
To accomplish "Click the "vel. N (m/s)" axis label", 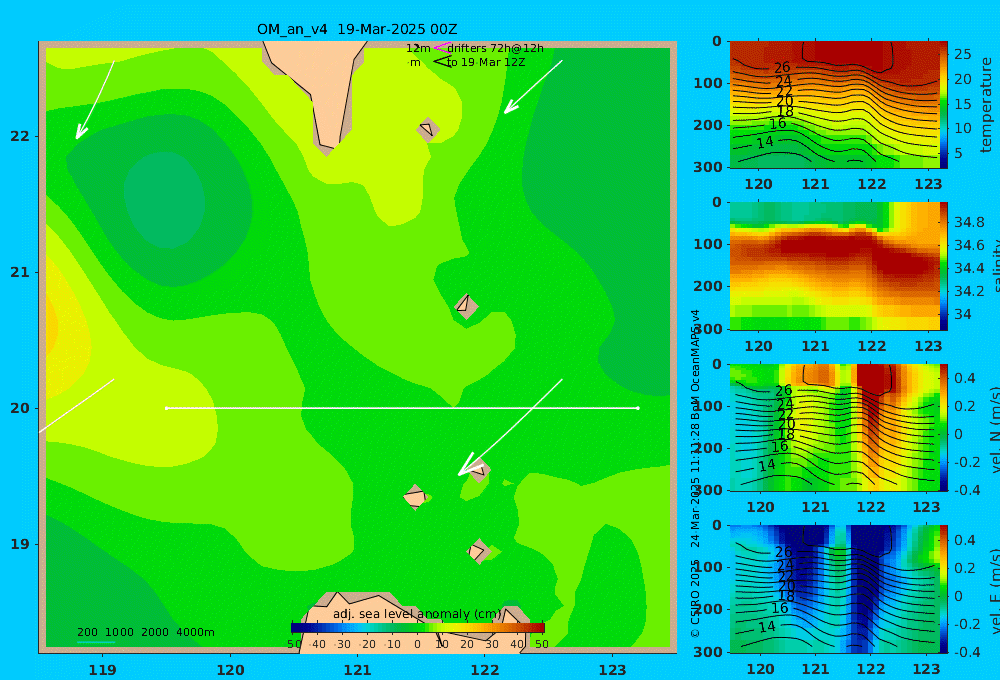I will click(994, 431).
